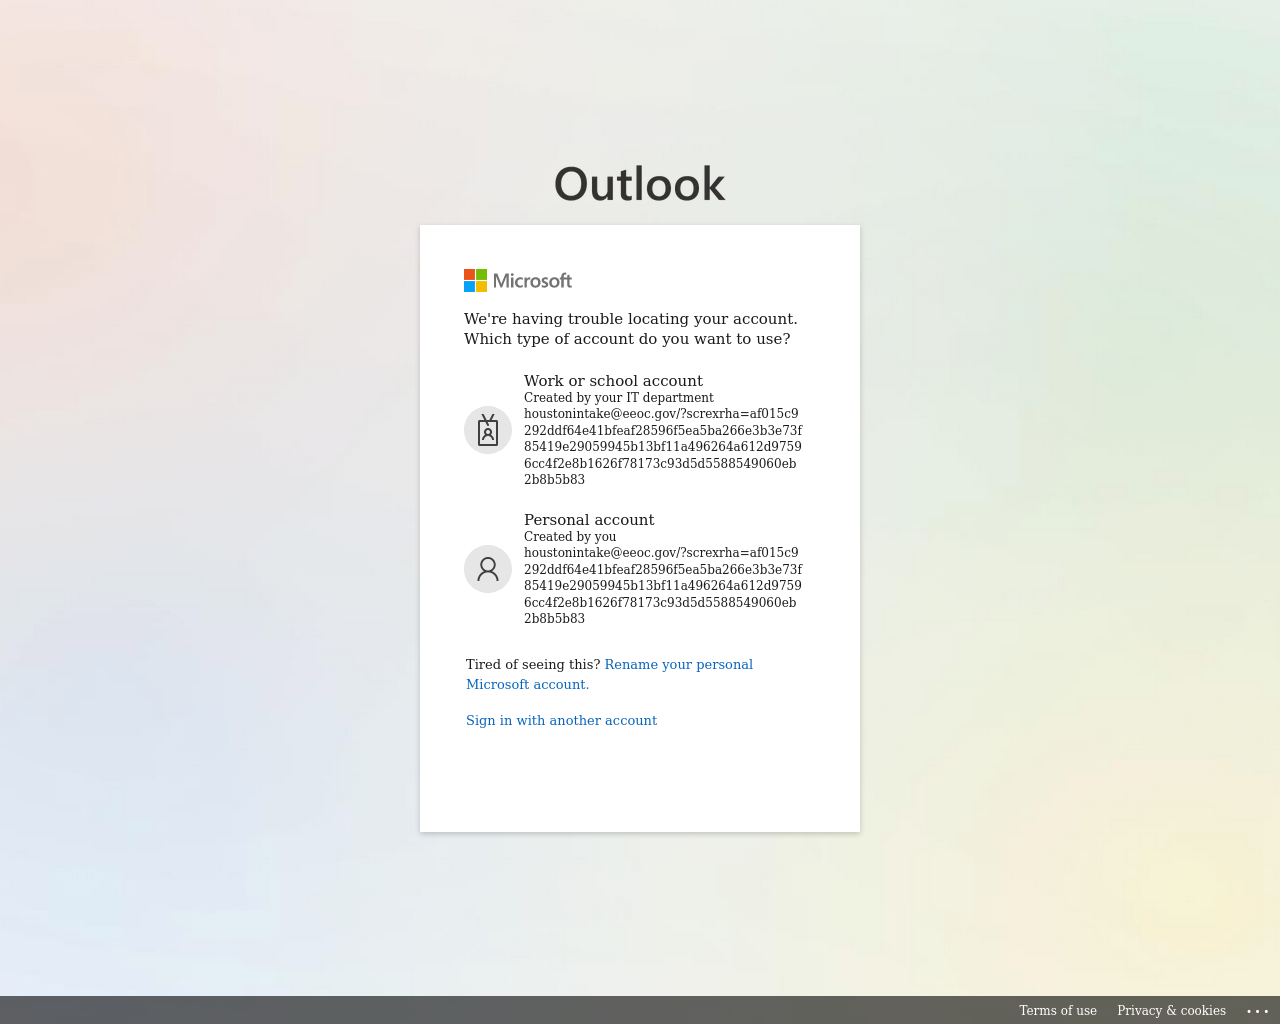The height and width of the screenshot is (1024, 1280).
Task: Click the personal account person icon
Action: point(488,569)
